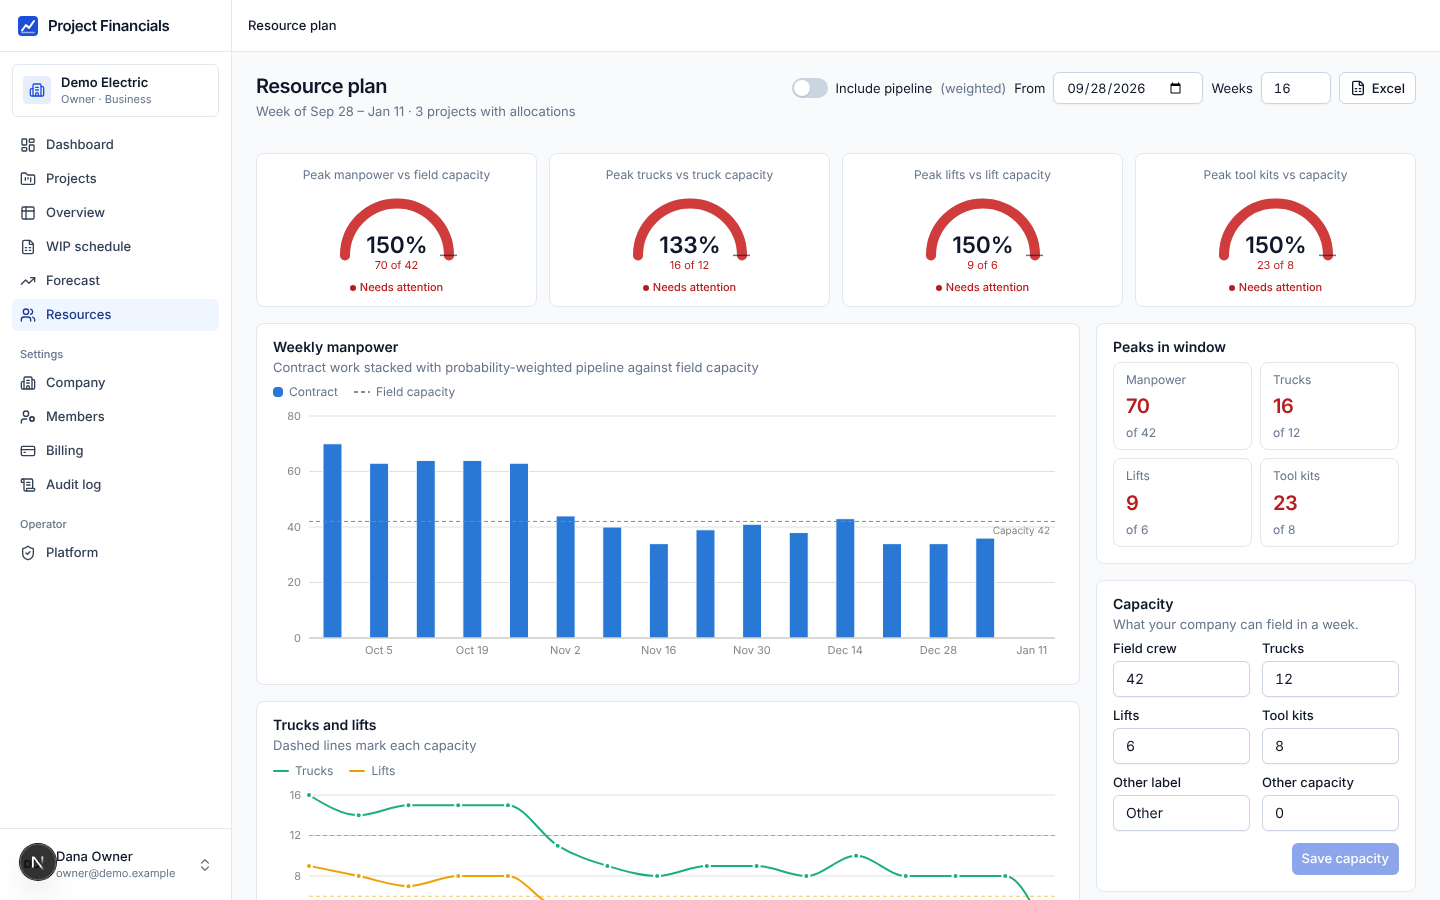The height and width of the screenshot is (900, 1440).
Task: Click the Trucks capacity input
Action: point(1330,679)
